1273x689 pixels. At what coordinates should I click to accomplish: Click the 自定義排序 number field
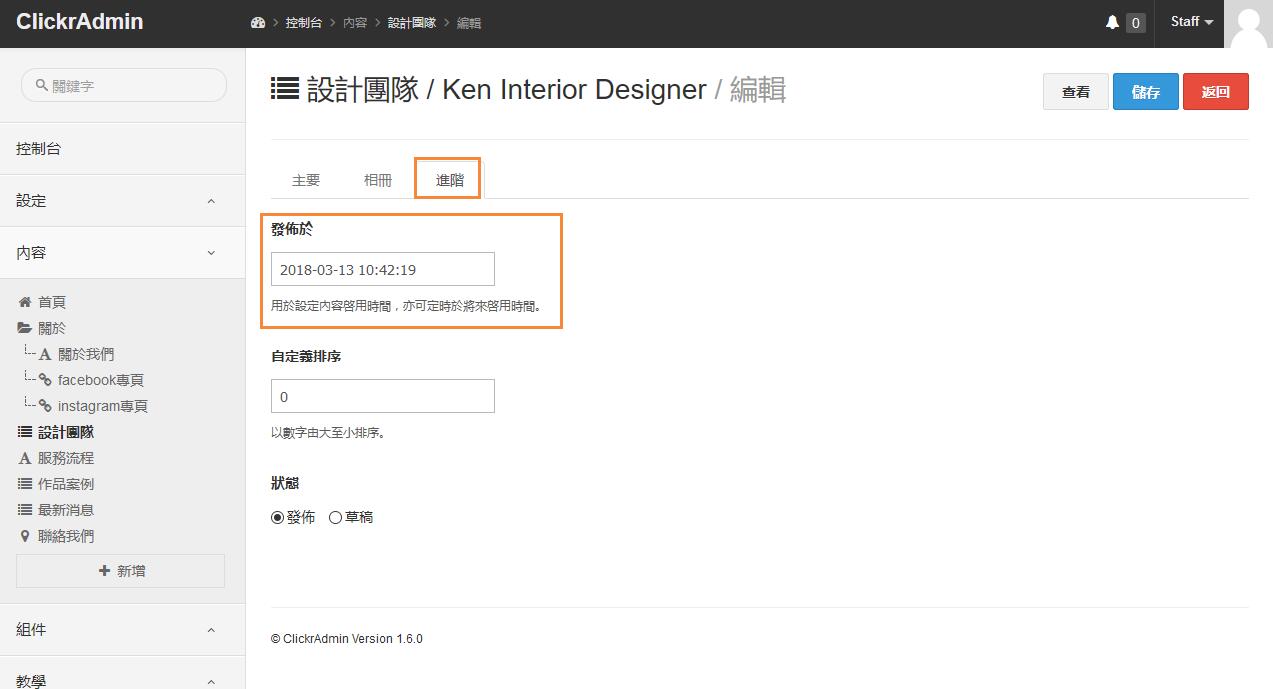coord(383,396)
